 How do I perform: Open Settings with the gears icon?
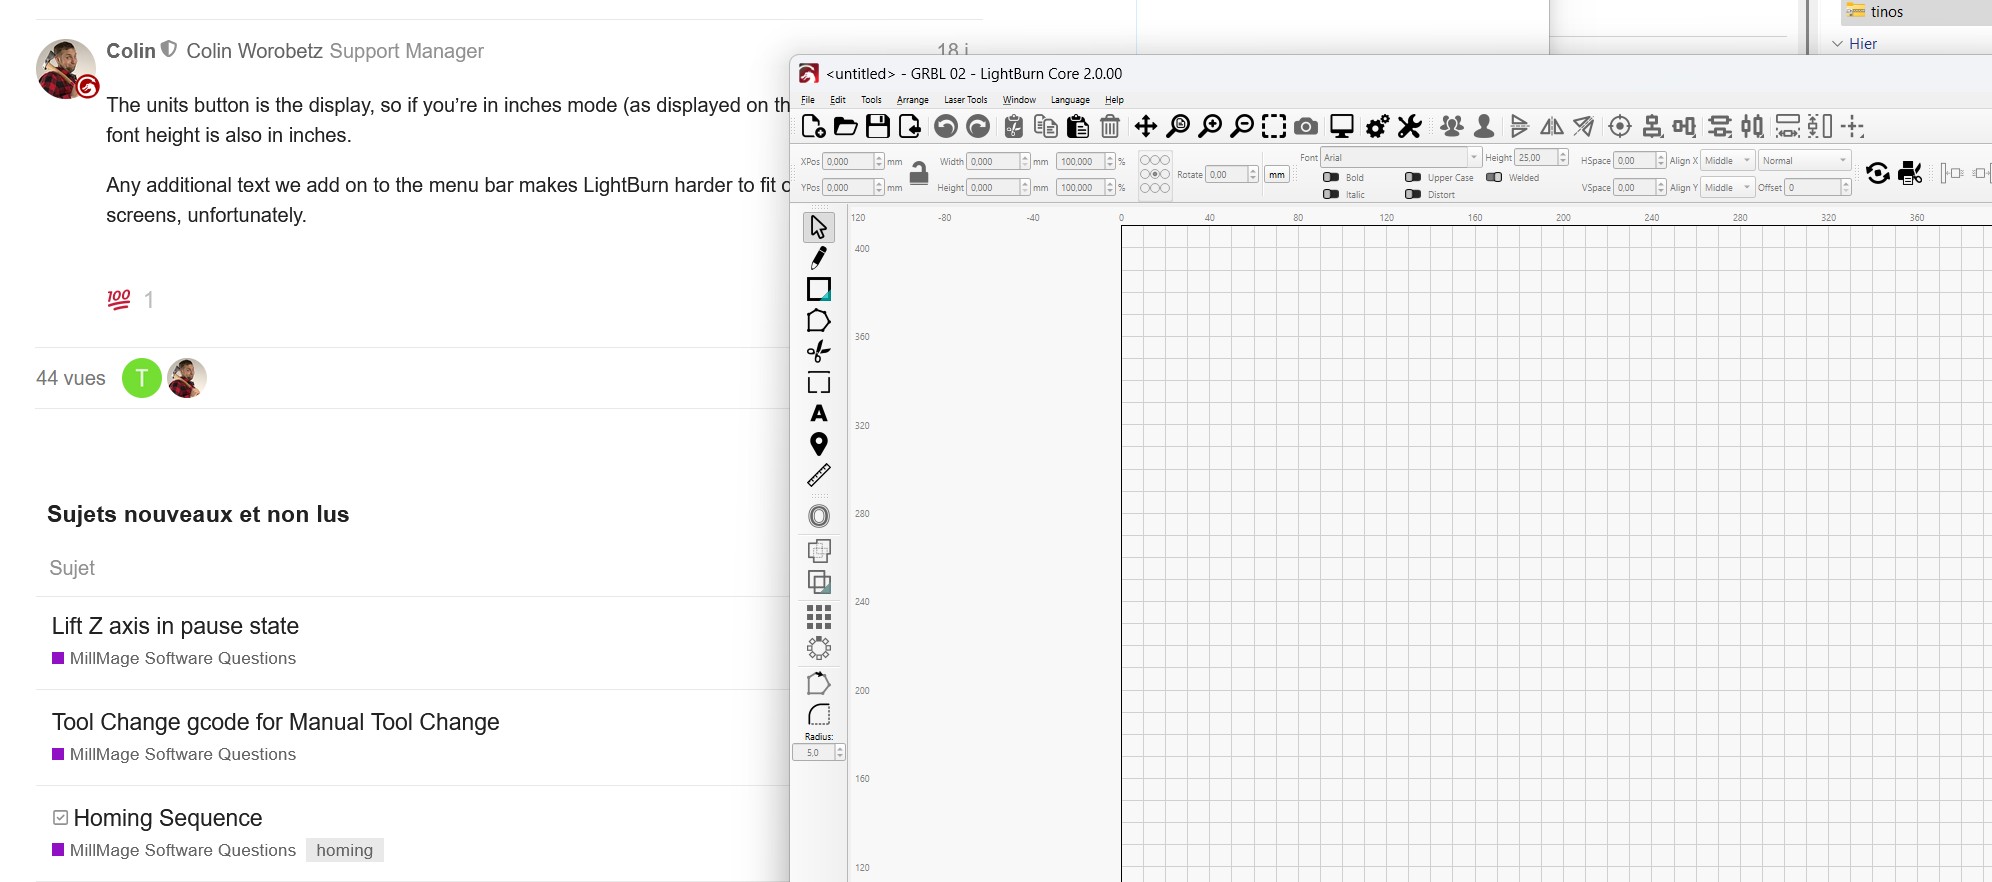pos(1378,126)
